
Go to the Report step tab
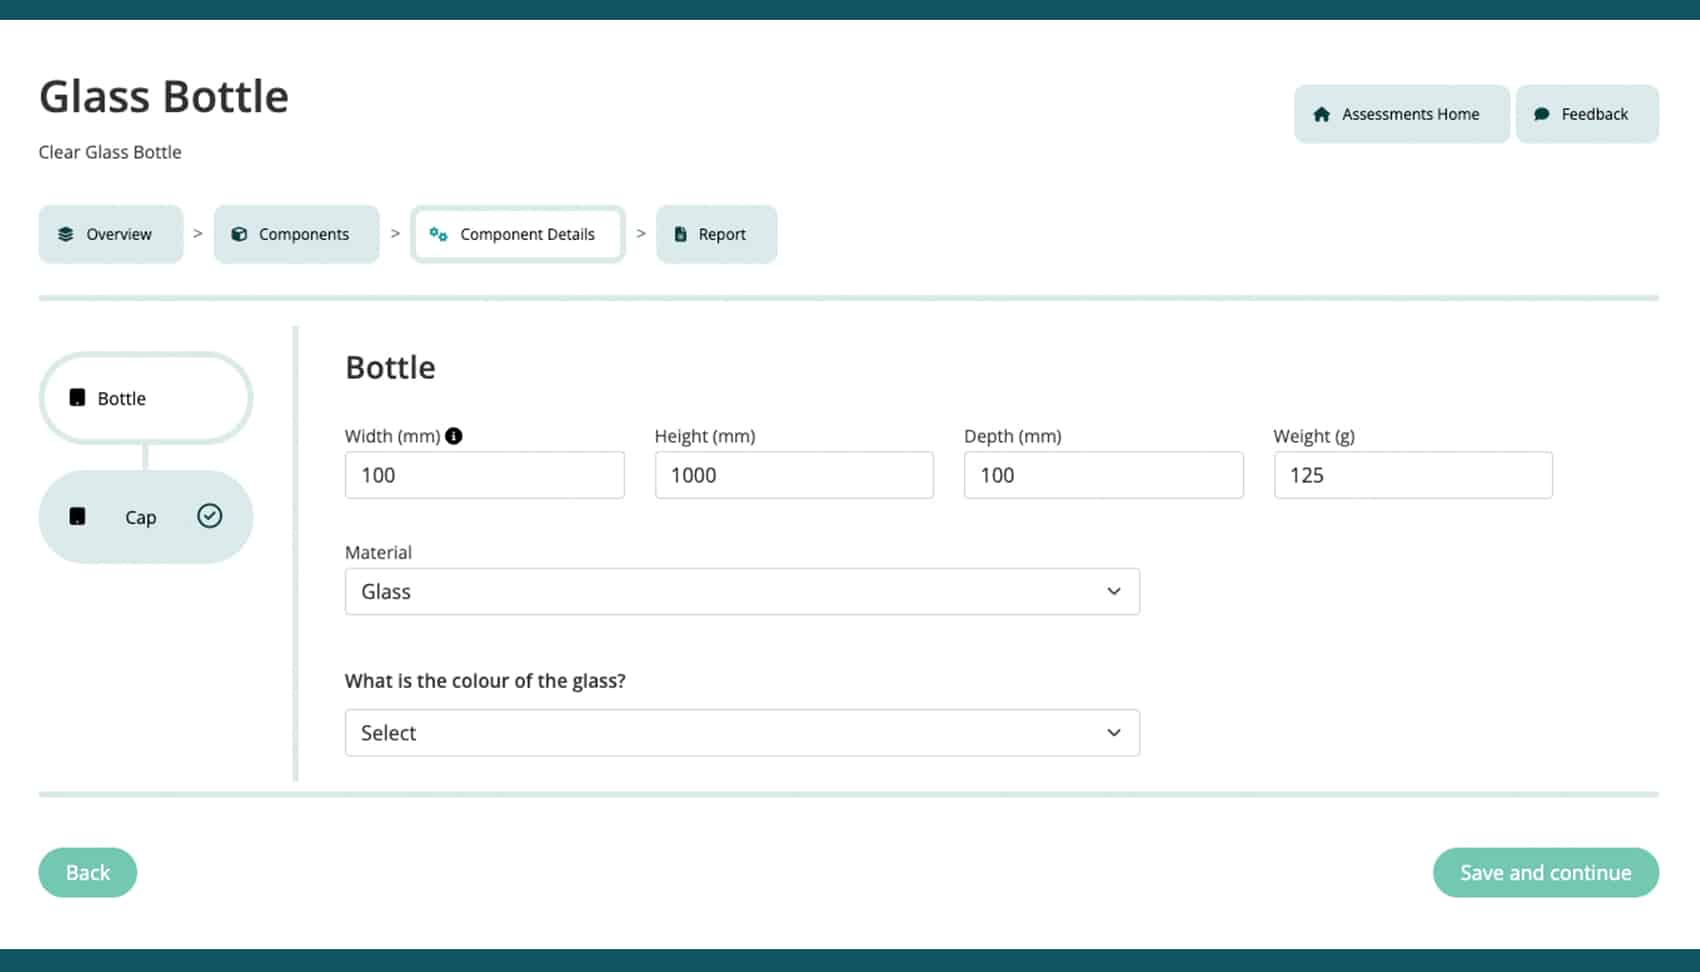716,234
